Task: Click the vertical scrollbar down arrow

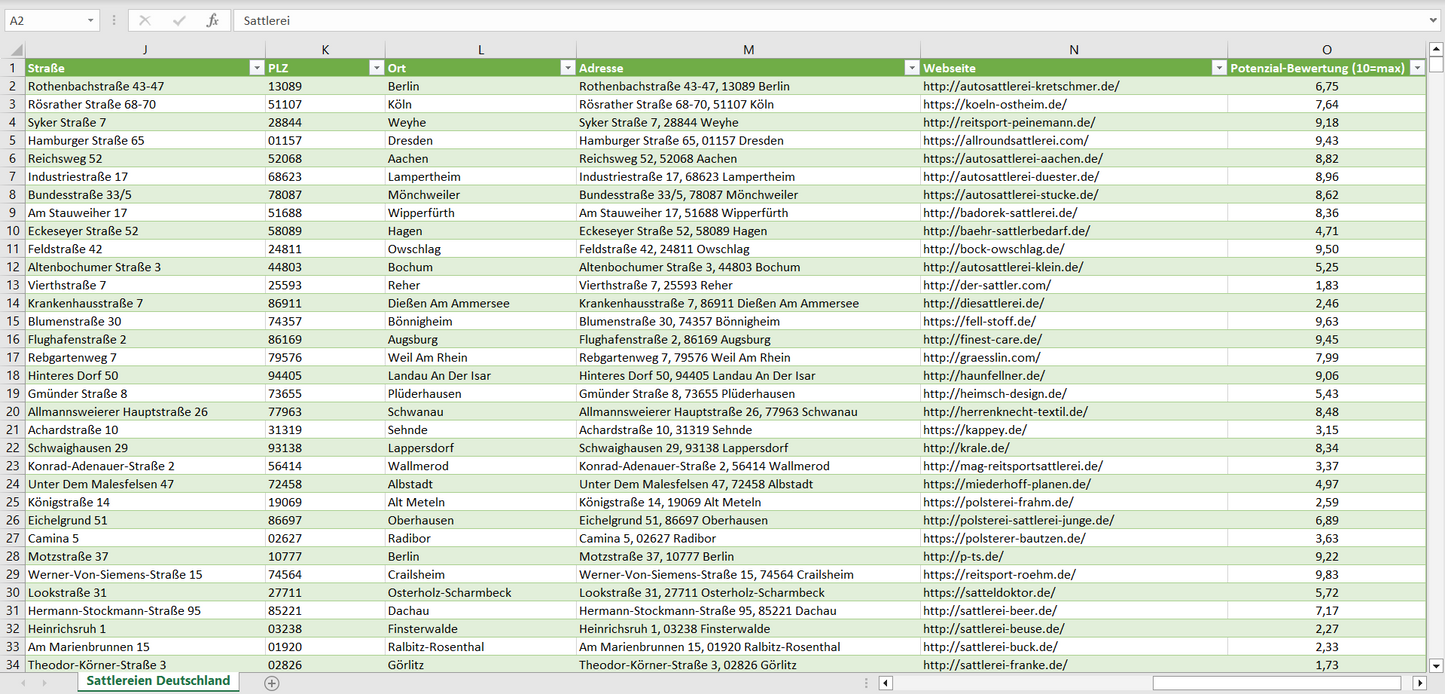Action: 1436,664
